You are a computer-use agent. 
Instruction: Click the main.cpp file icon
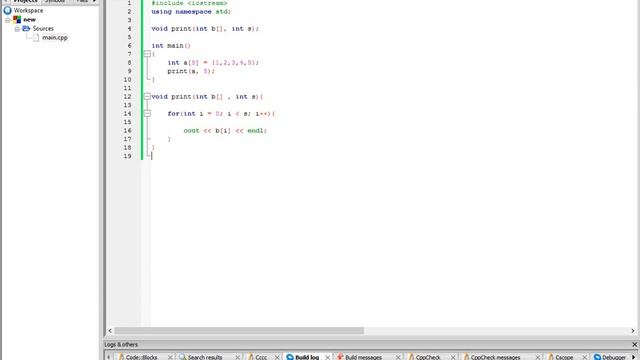coord(36,38)
